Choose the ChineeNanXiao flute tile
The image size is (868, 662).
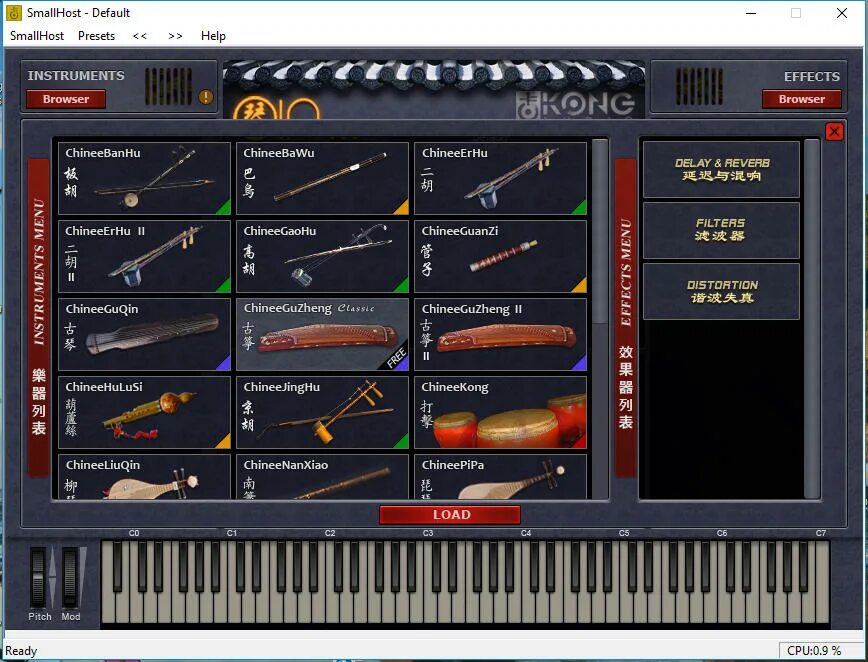[322, 477]
